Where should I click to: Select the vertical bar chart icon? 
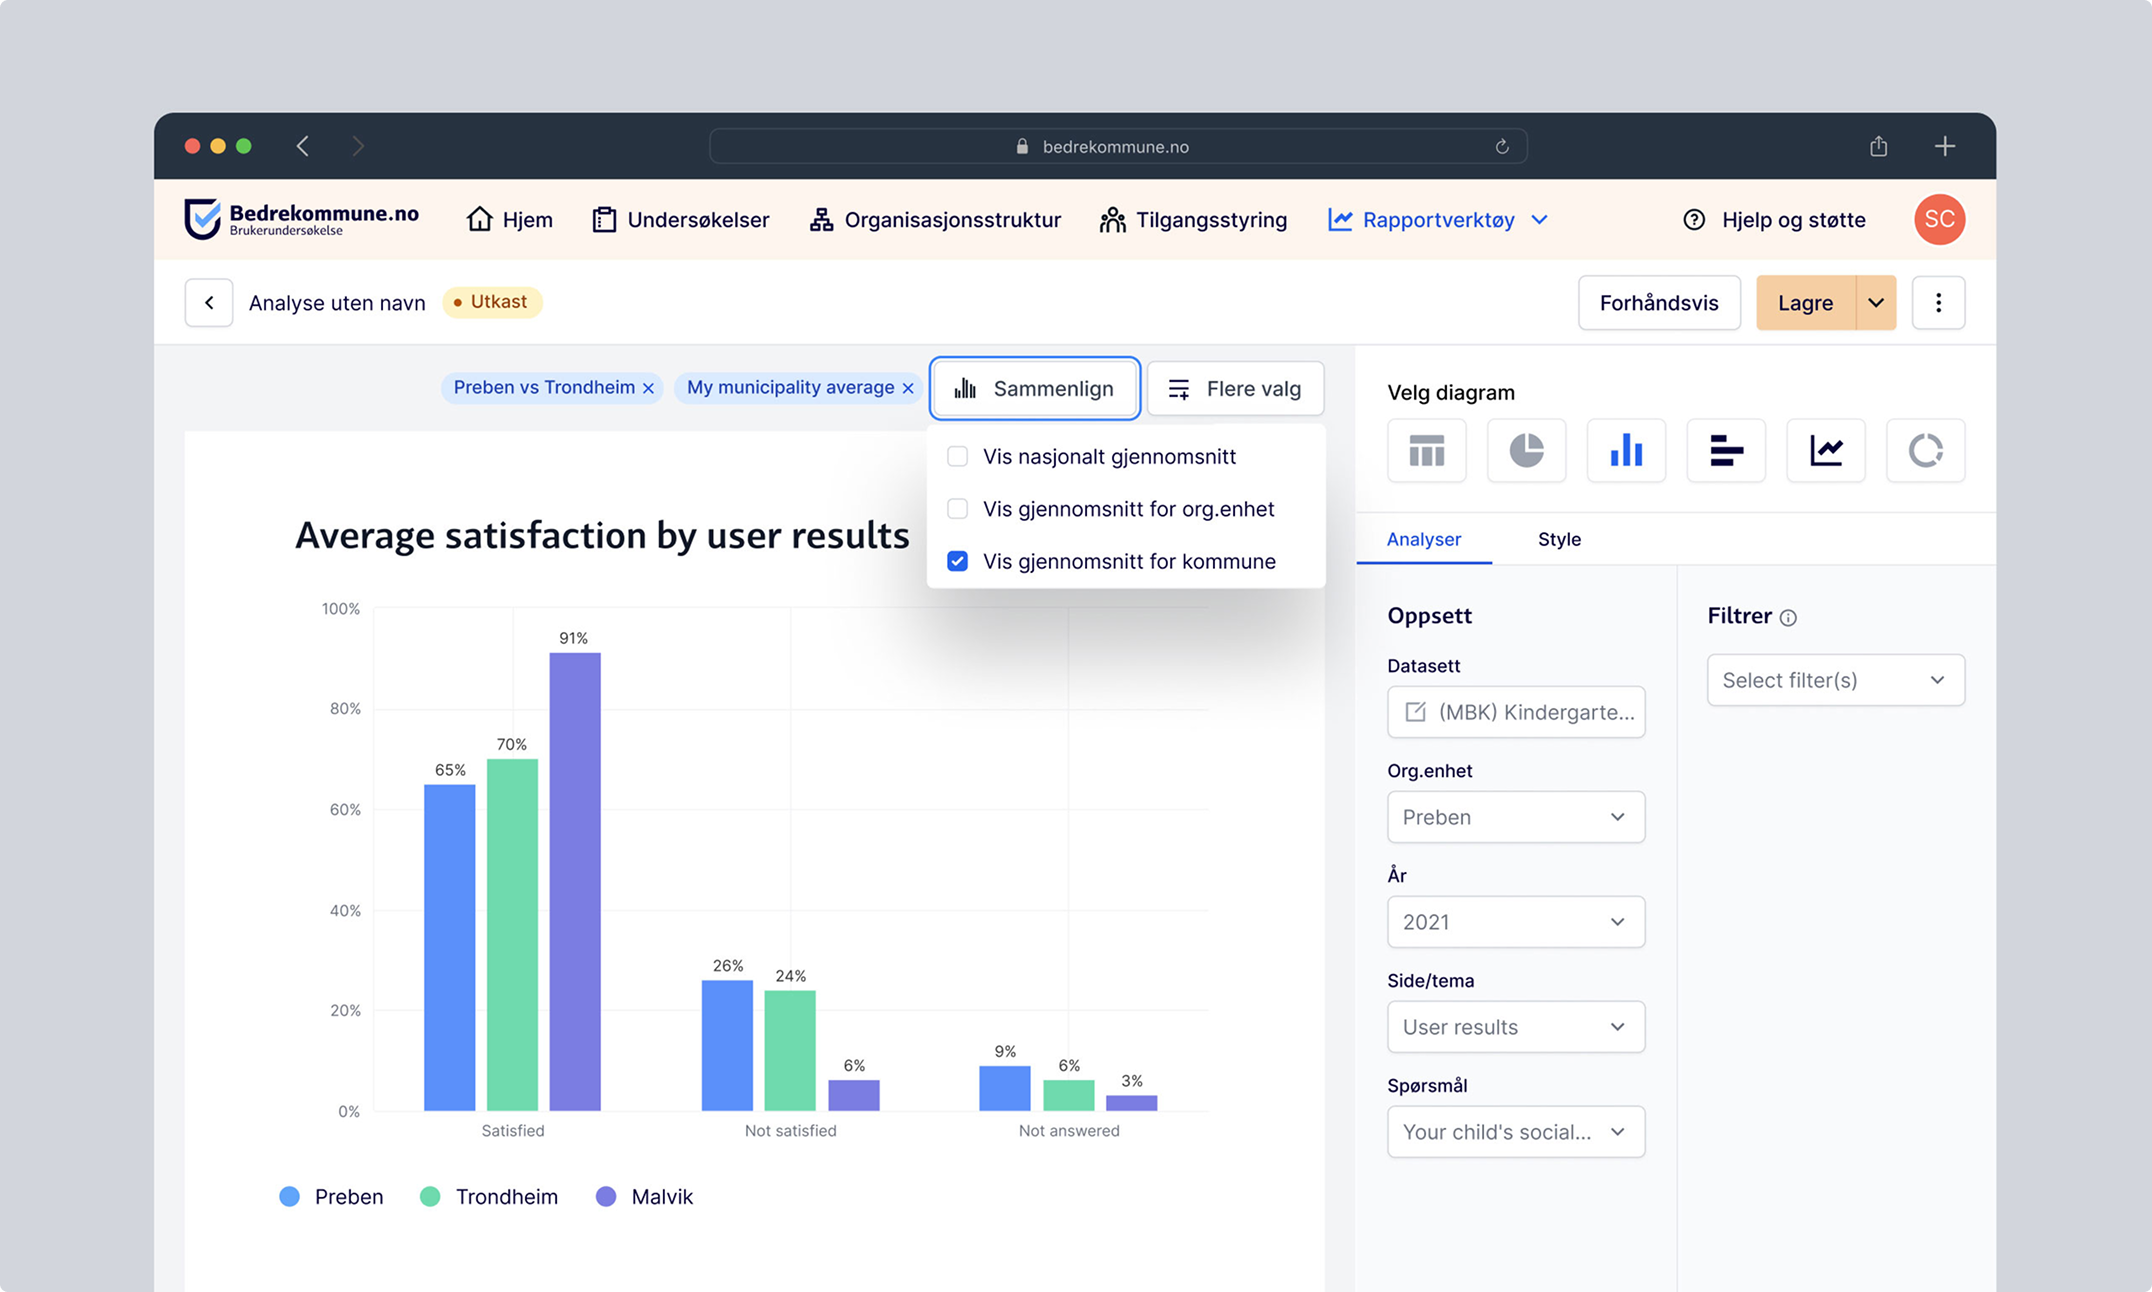pos(1626,451)
